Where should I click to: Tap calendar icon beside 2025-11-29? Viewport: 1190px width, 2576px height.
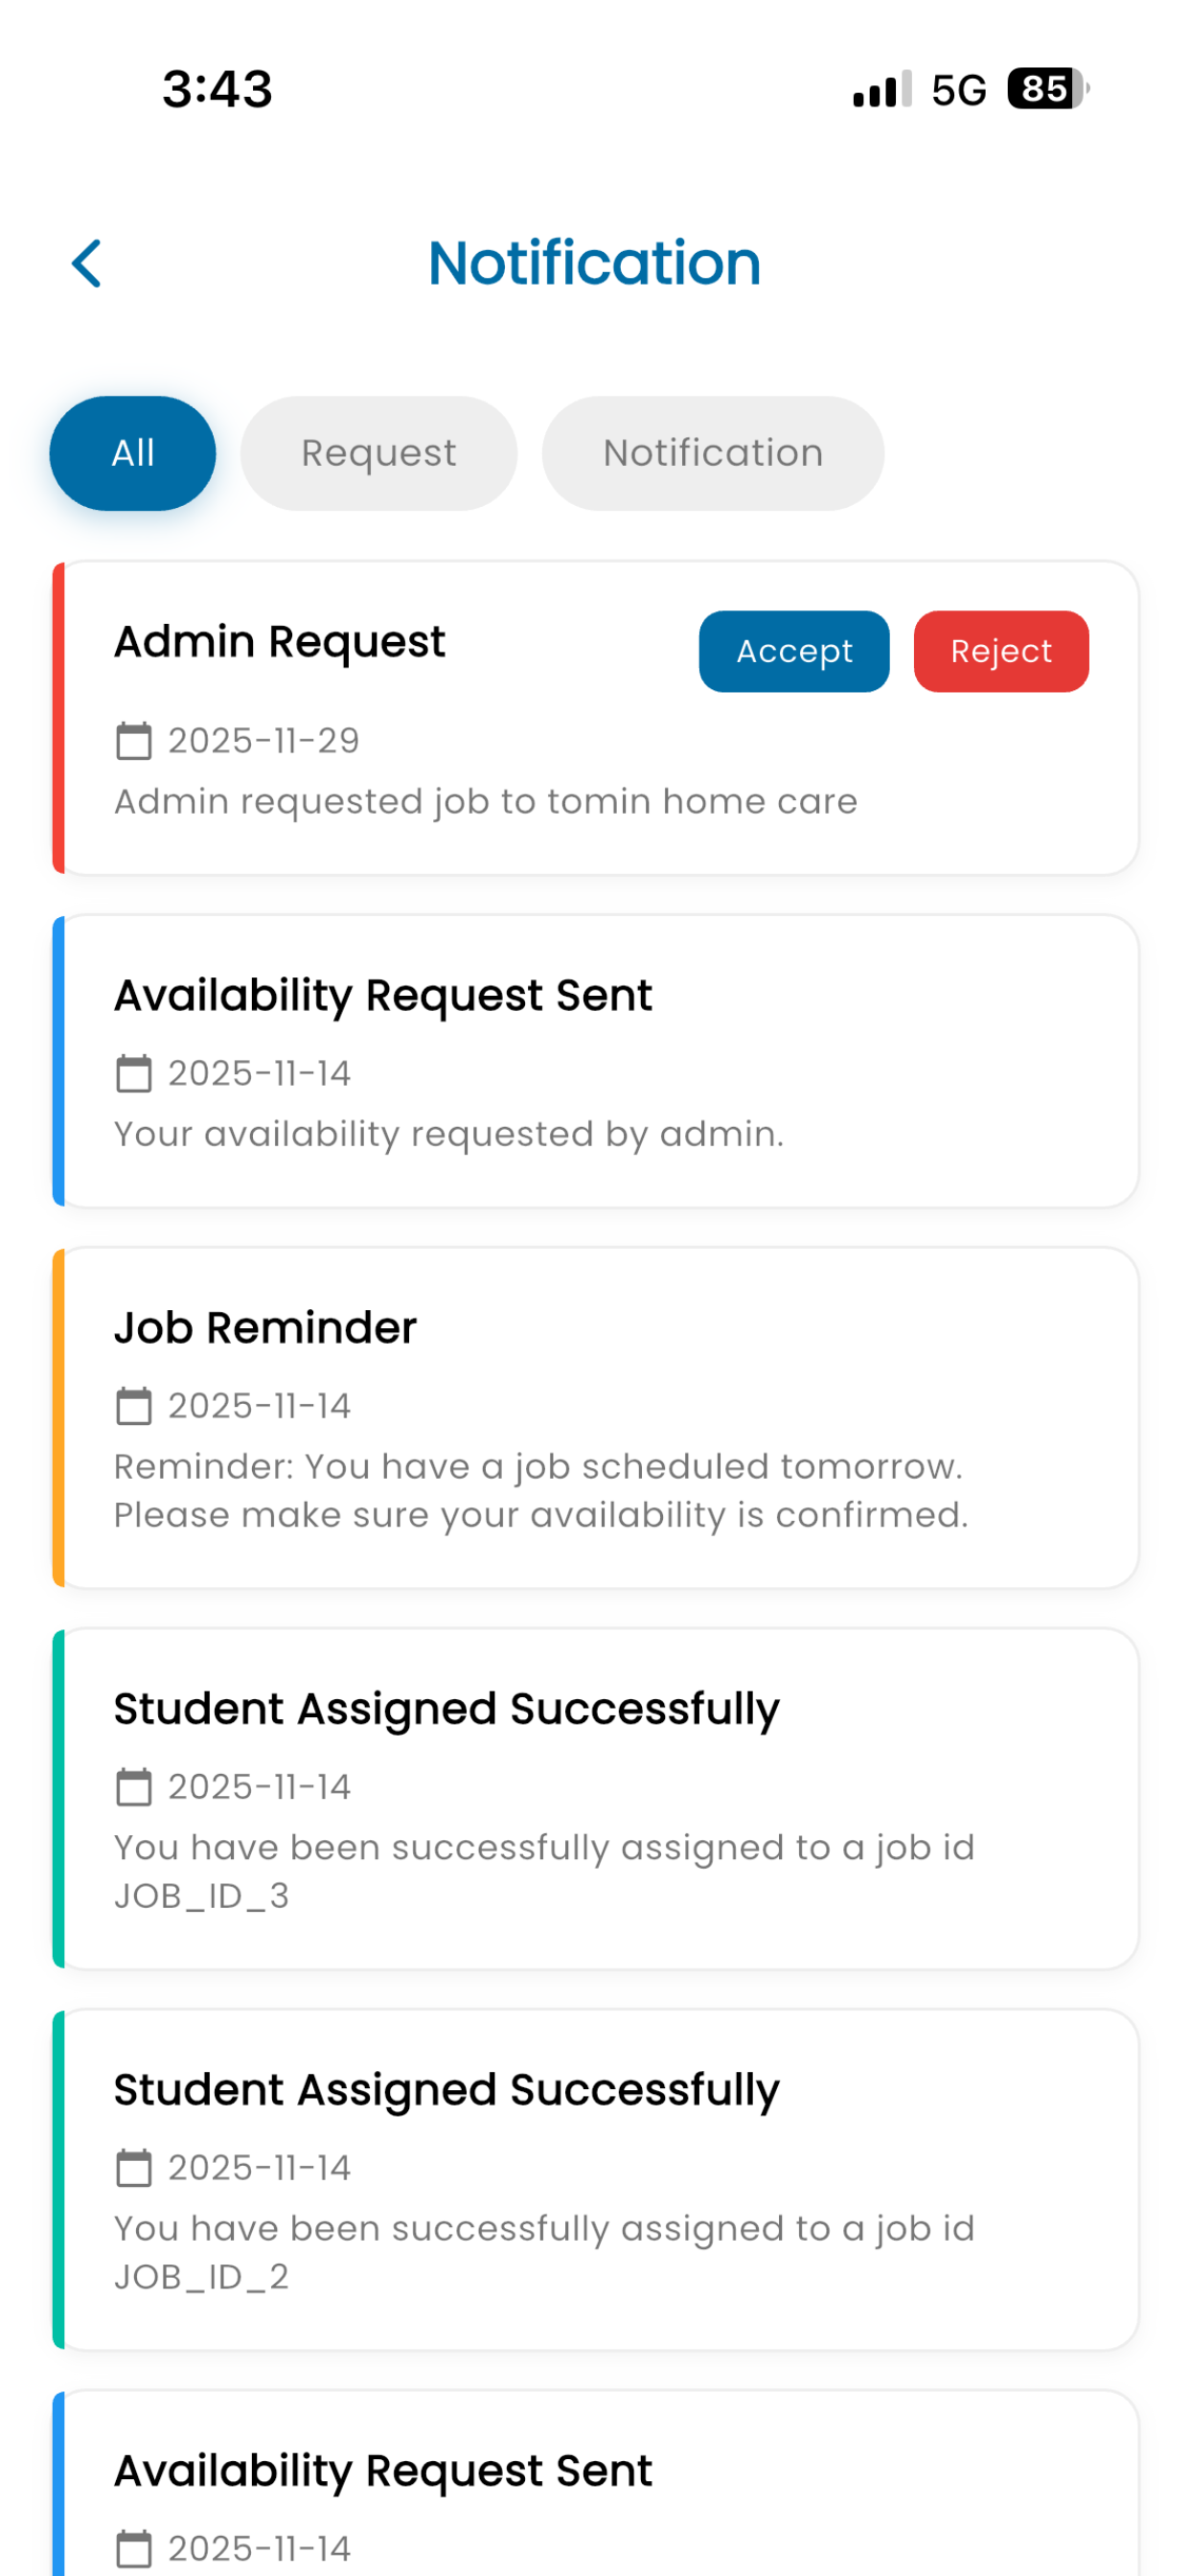134,741
